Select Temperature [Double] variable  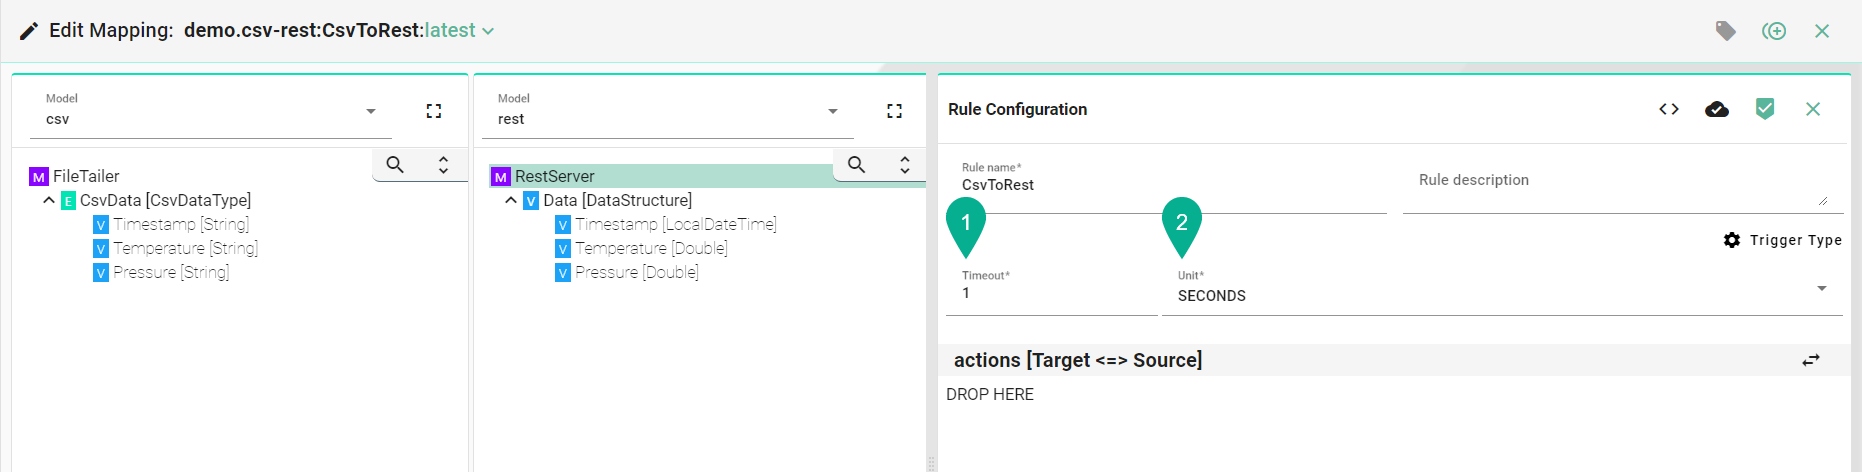pos(651,248)
